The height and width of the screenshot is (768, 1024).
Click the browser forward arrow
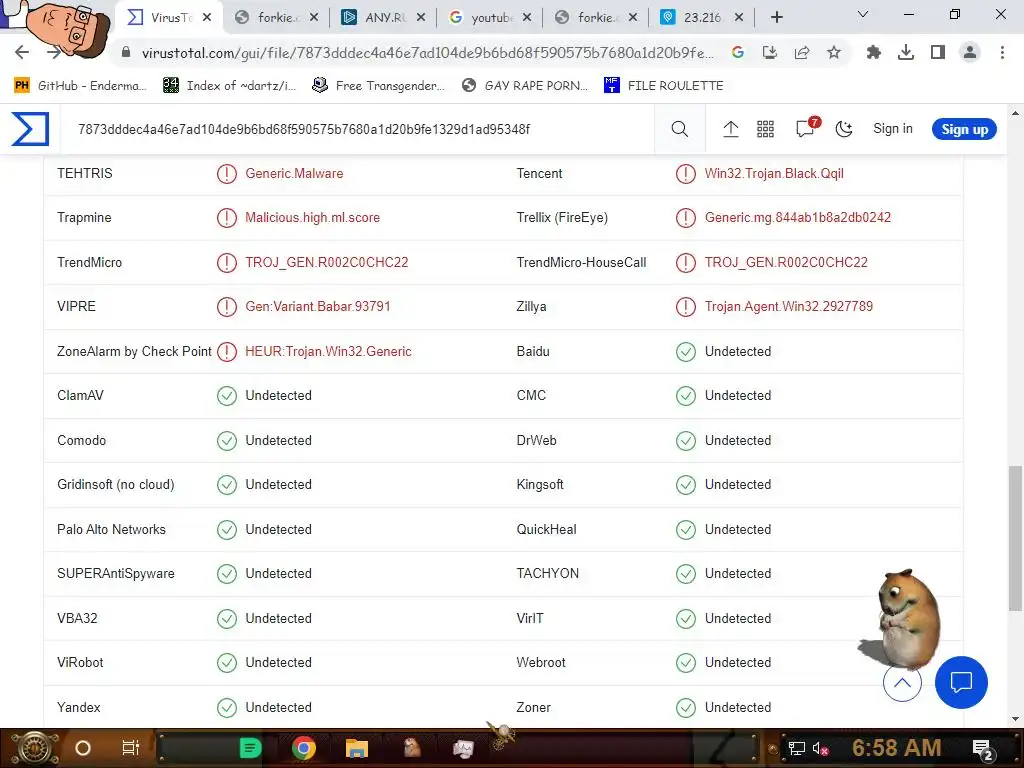[54, 52]
